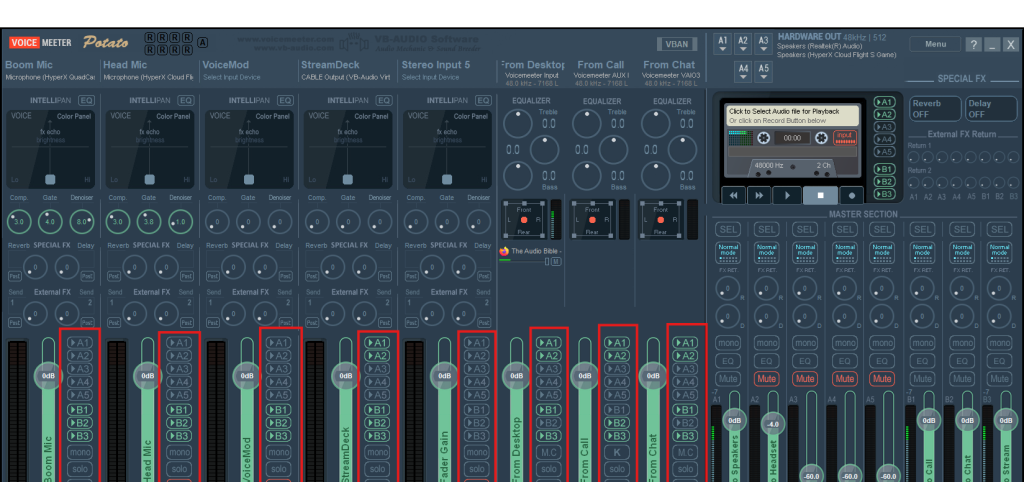Select the A1 bus with its SEL button

point(728,229)
